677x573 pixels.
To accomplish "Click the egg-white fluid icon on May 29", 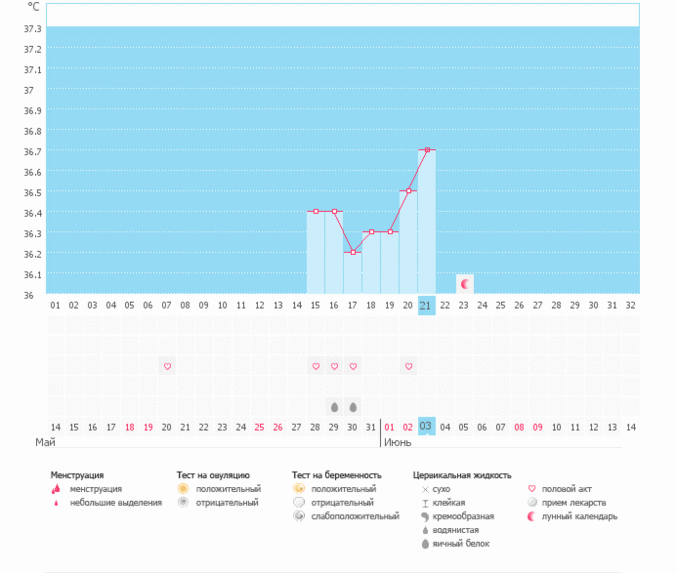I will coord(334,407).
